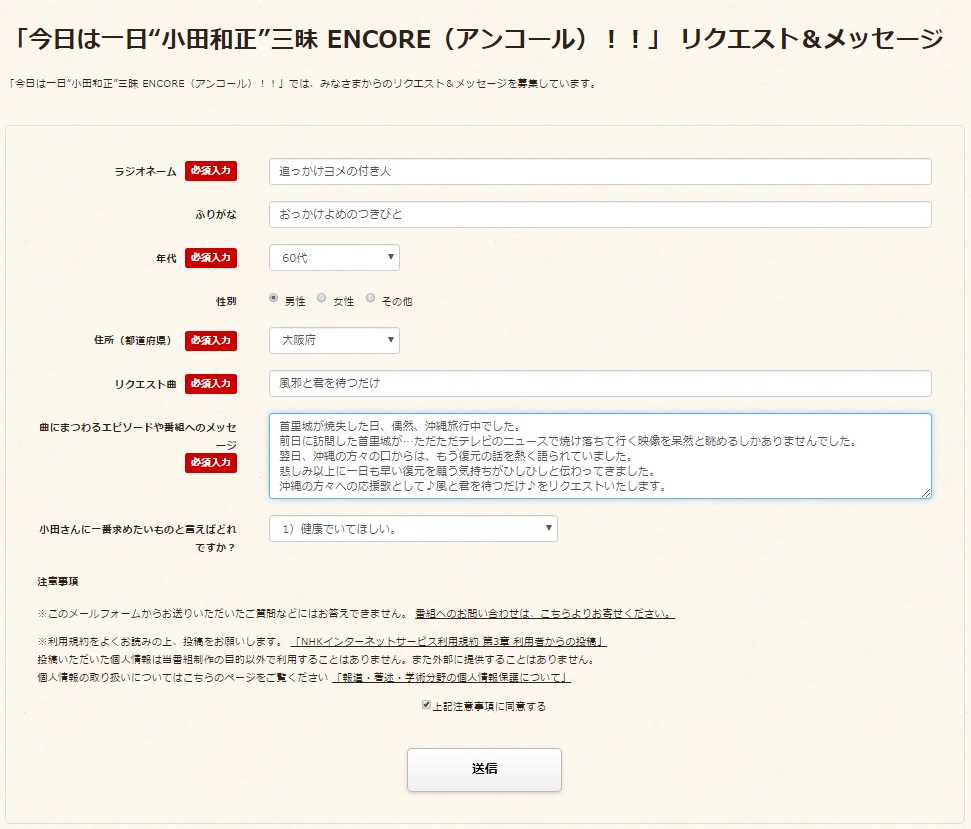The image size is (971, 829).
Task: Click the 住所（都道府県） field label
Action: 133,341
